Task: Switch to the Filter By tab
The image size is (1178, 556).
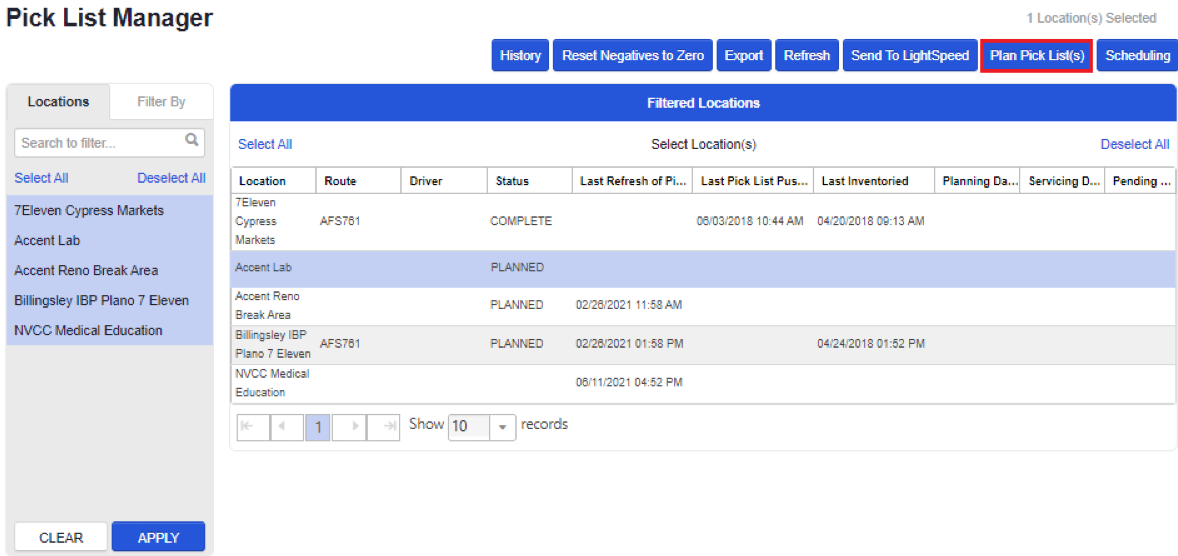Action: pos(161,102)
